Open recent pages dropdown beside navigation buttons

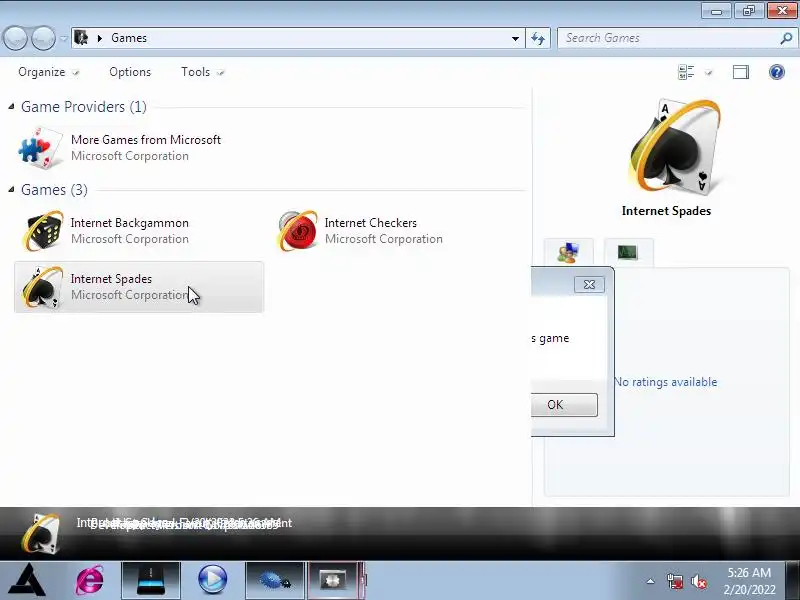64,38
